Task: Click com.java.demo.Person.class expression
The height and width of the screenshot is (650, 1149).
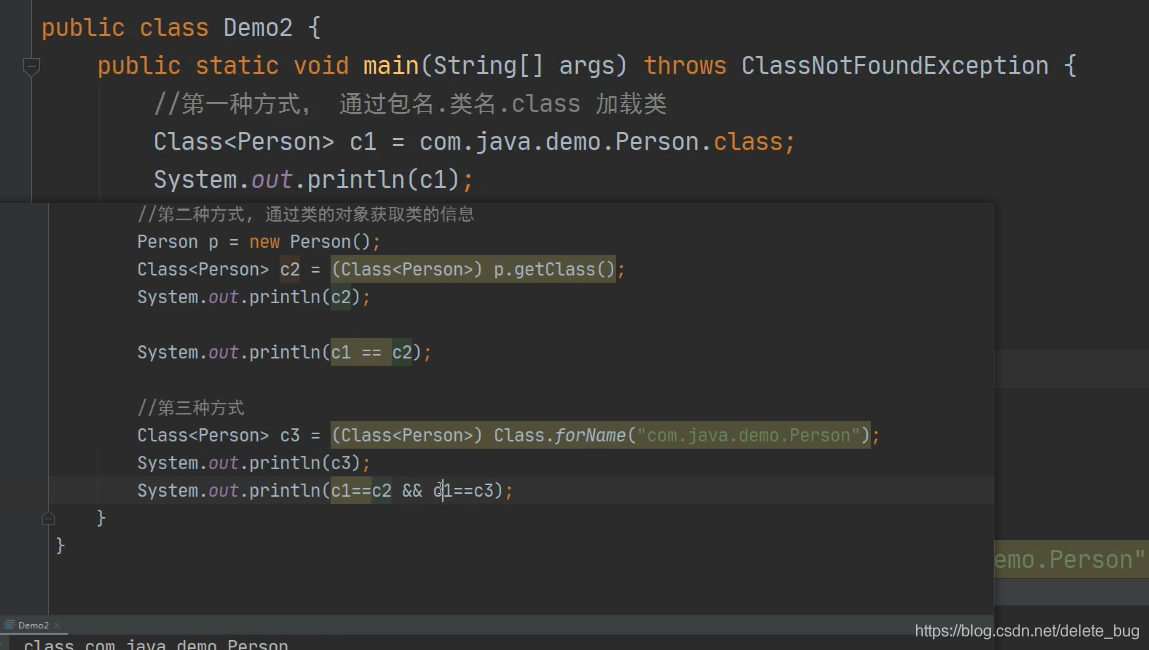Action: point(601,141)
